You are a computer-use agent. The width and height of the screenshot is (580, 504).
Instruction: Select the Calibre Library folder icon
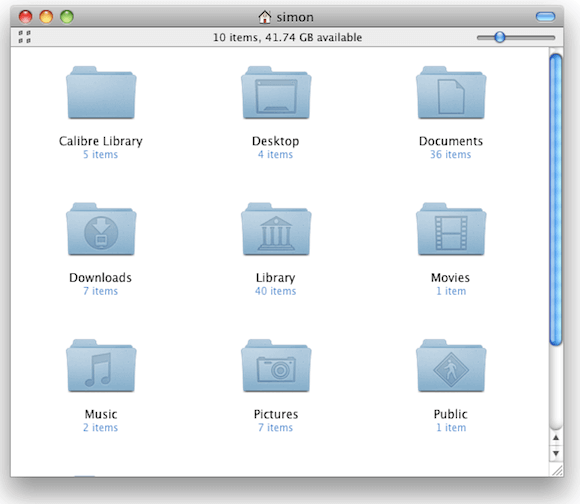(x=101, y=93)
